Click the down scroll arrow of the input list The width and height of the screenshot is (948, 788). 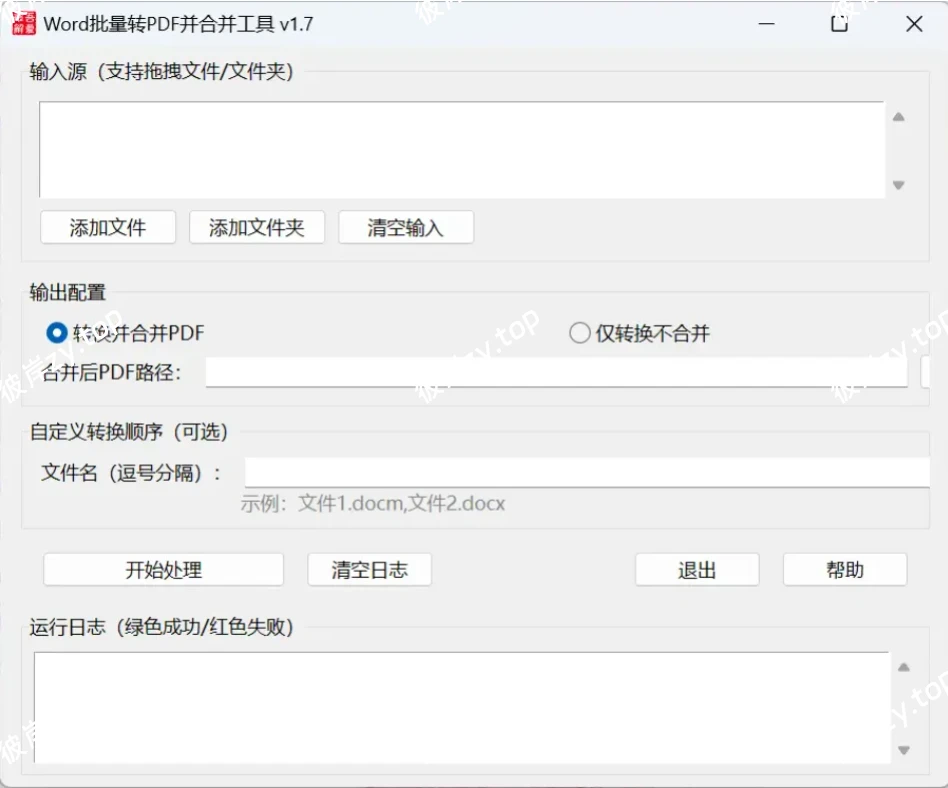pyautogui.click(x=897, y=185)
